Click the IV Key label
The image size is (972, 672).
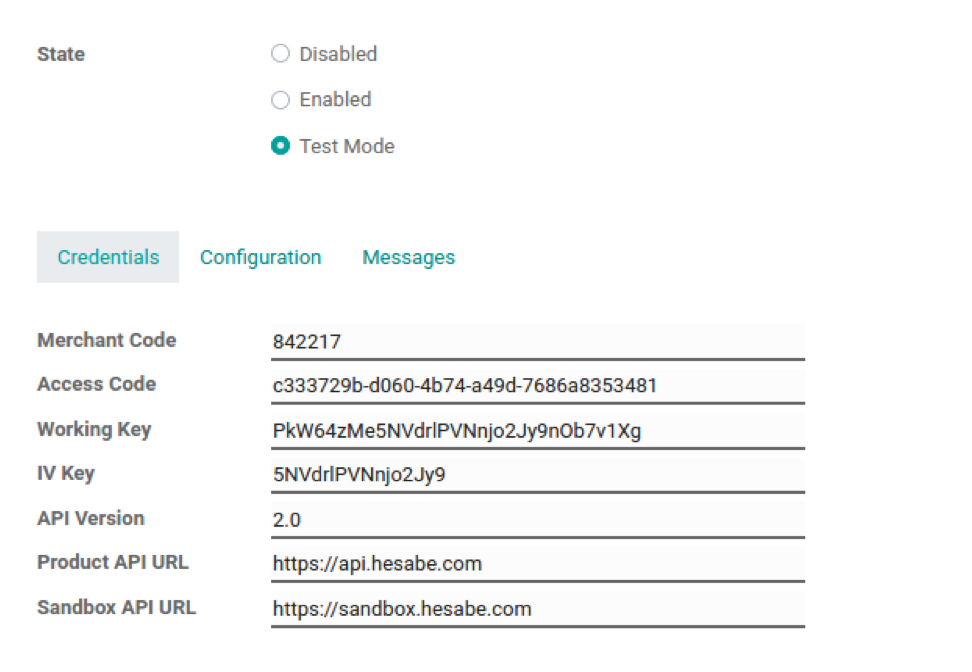[66, 473]
